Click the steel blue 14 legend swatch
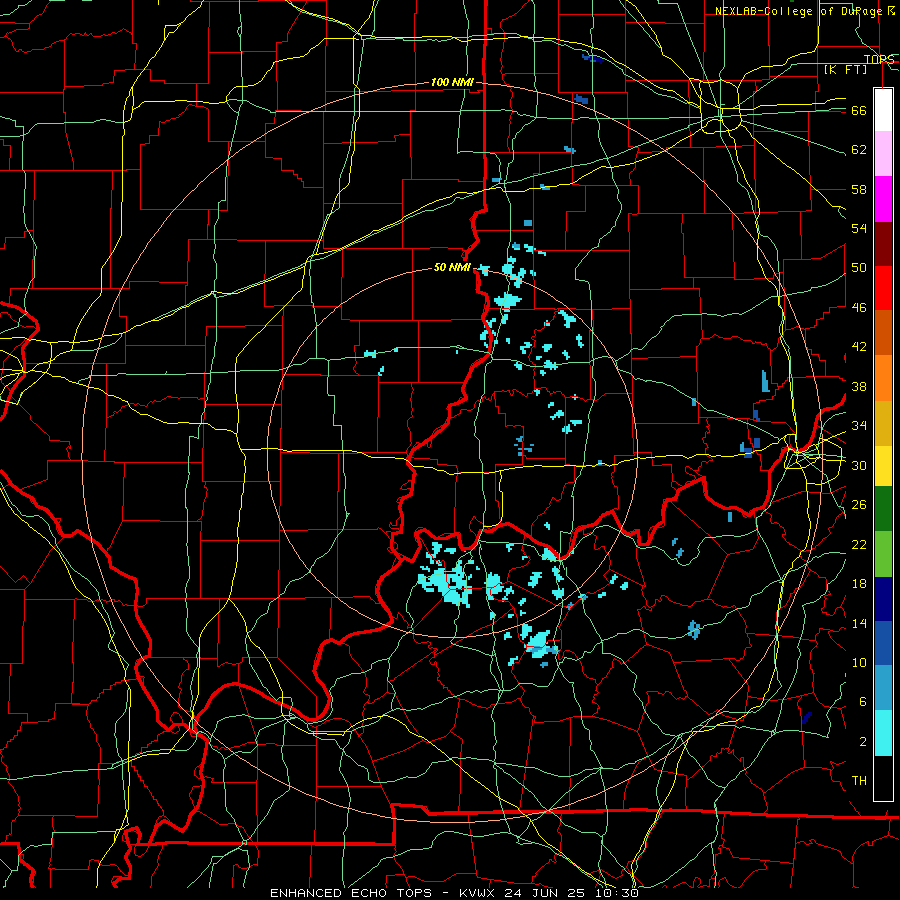This screenshot has height=900, width=900. (883, 688)
